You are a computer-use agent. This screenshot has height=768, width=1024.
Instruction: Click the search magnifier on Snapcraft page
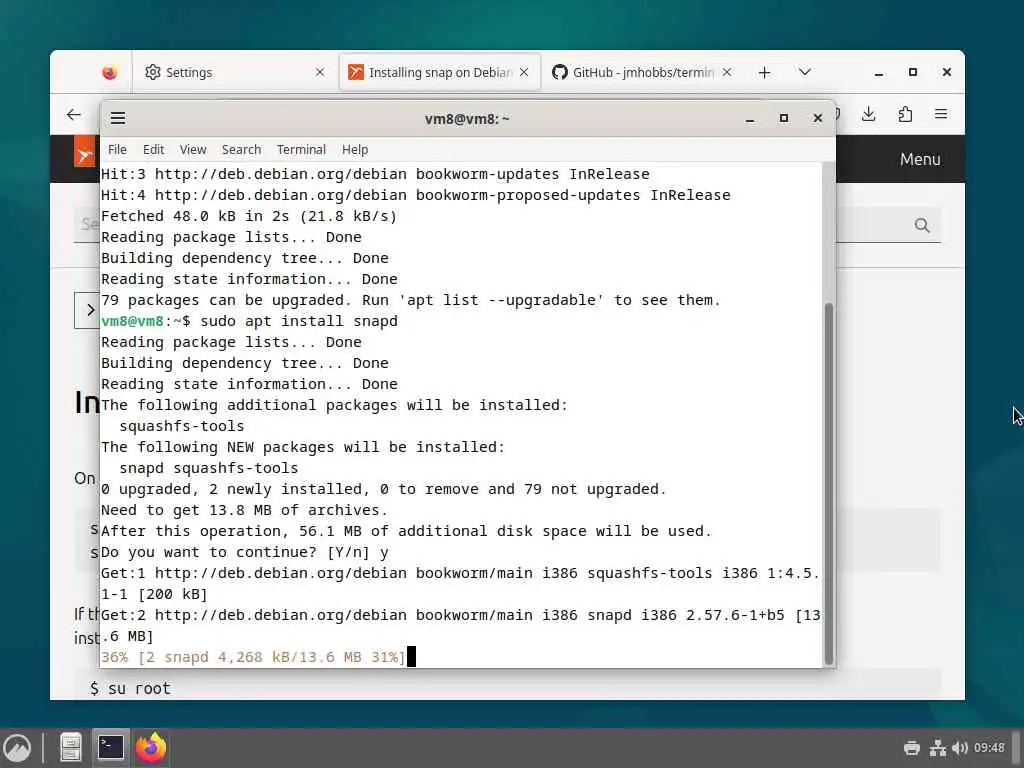point(921,225)
